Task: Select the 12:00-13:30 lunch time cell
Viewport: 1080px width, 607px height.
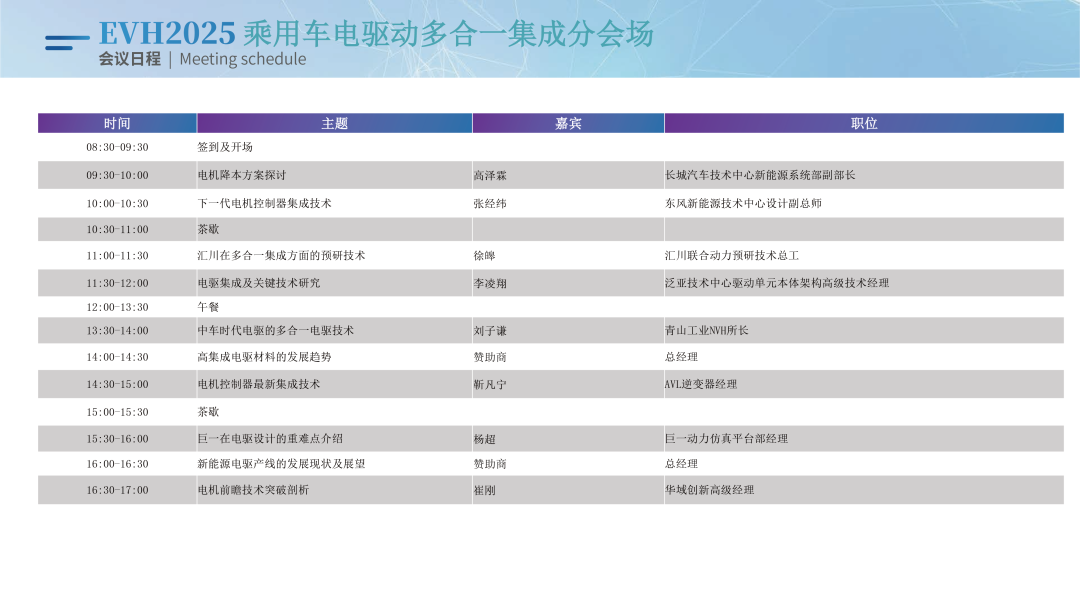Action: click(117, 307)
